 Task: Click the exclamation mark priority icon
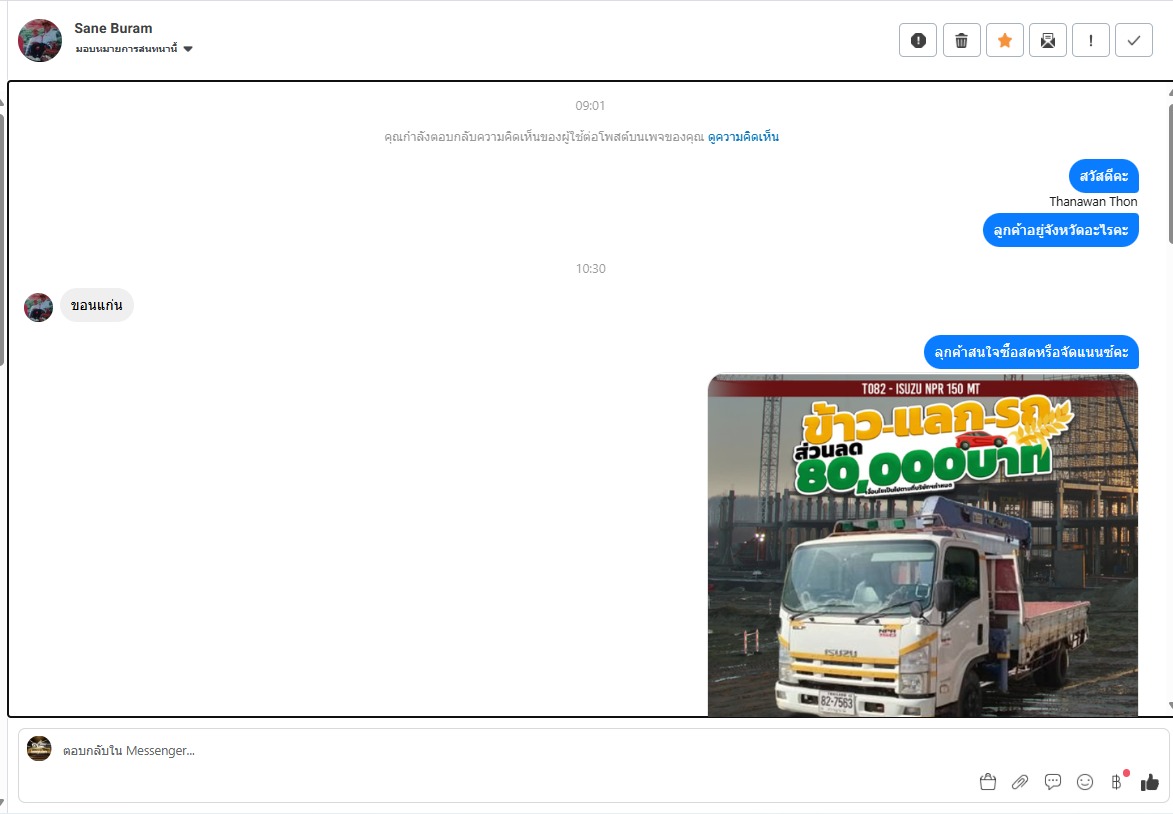coord(1091,40)
